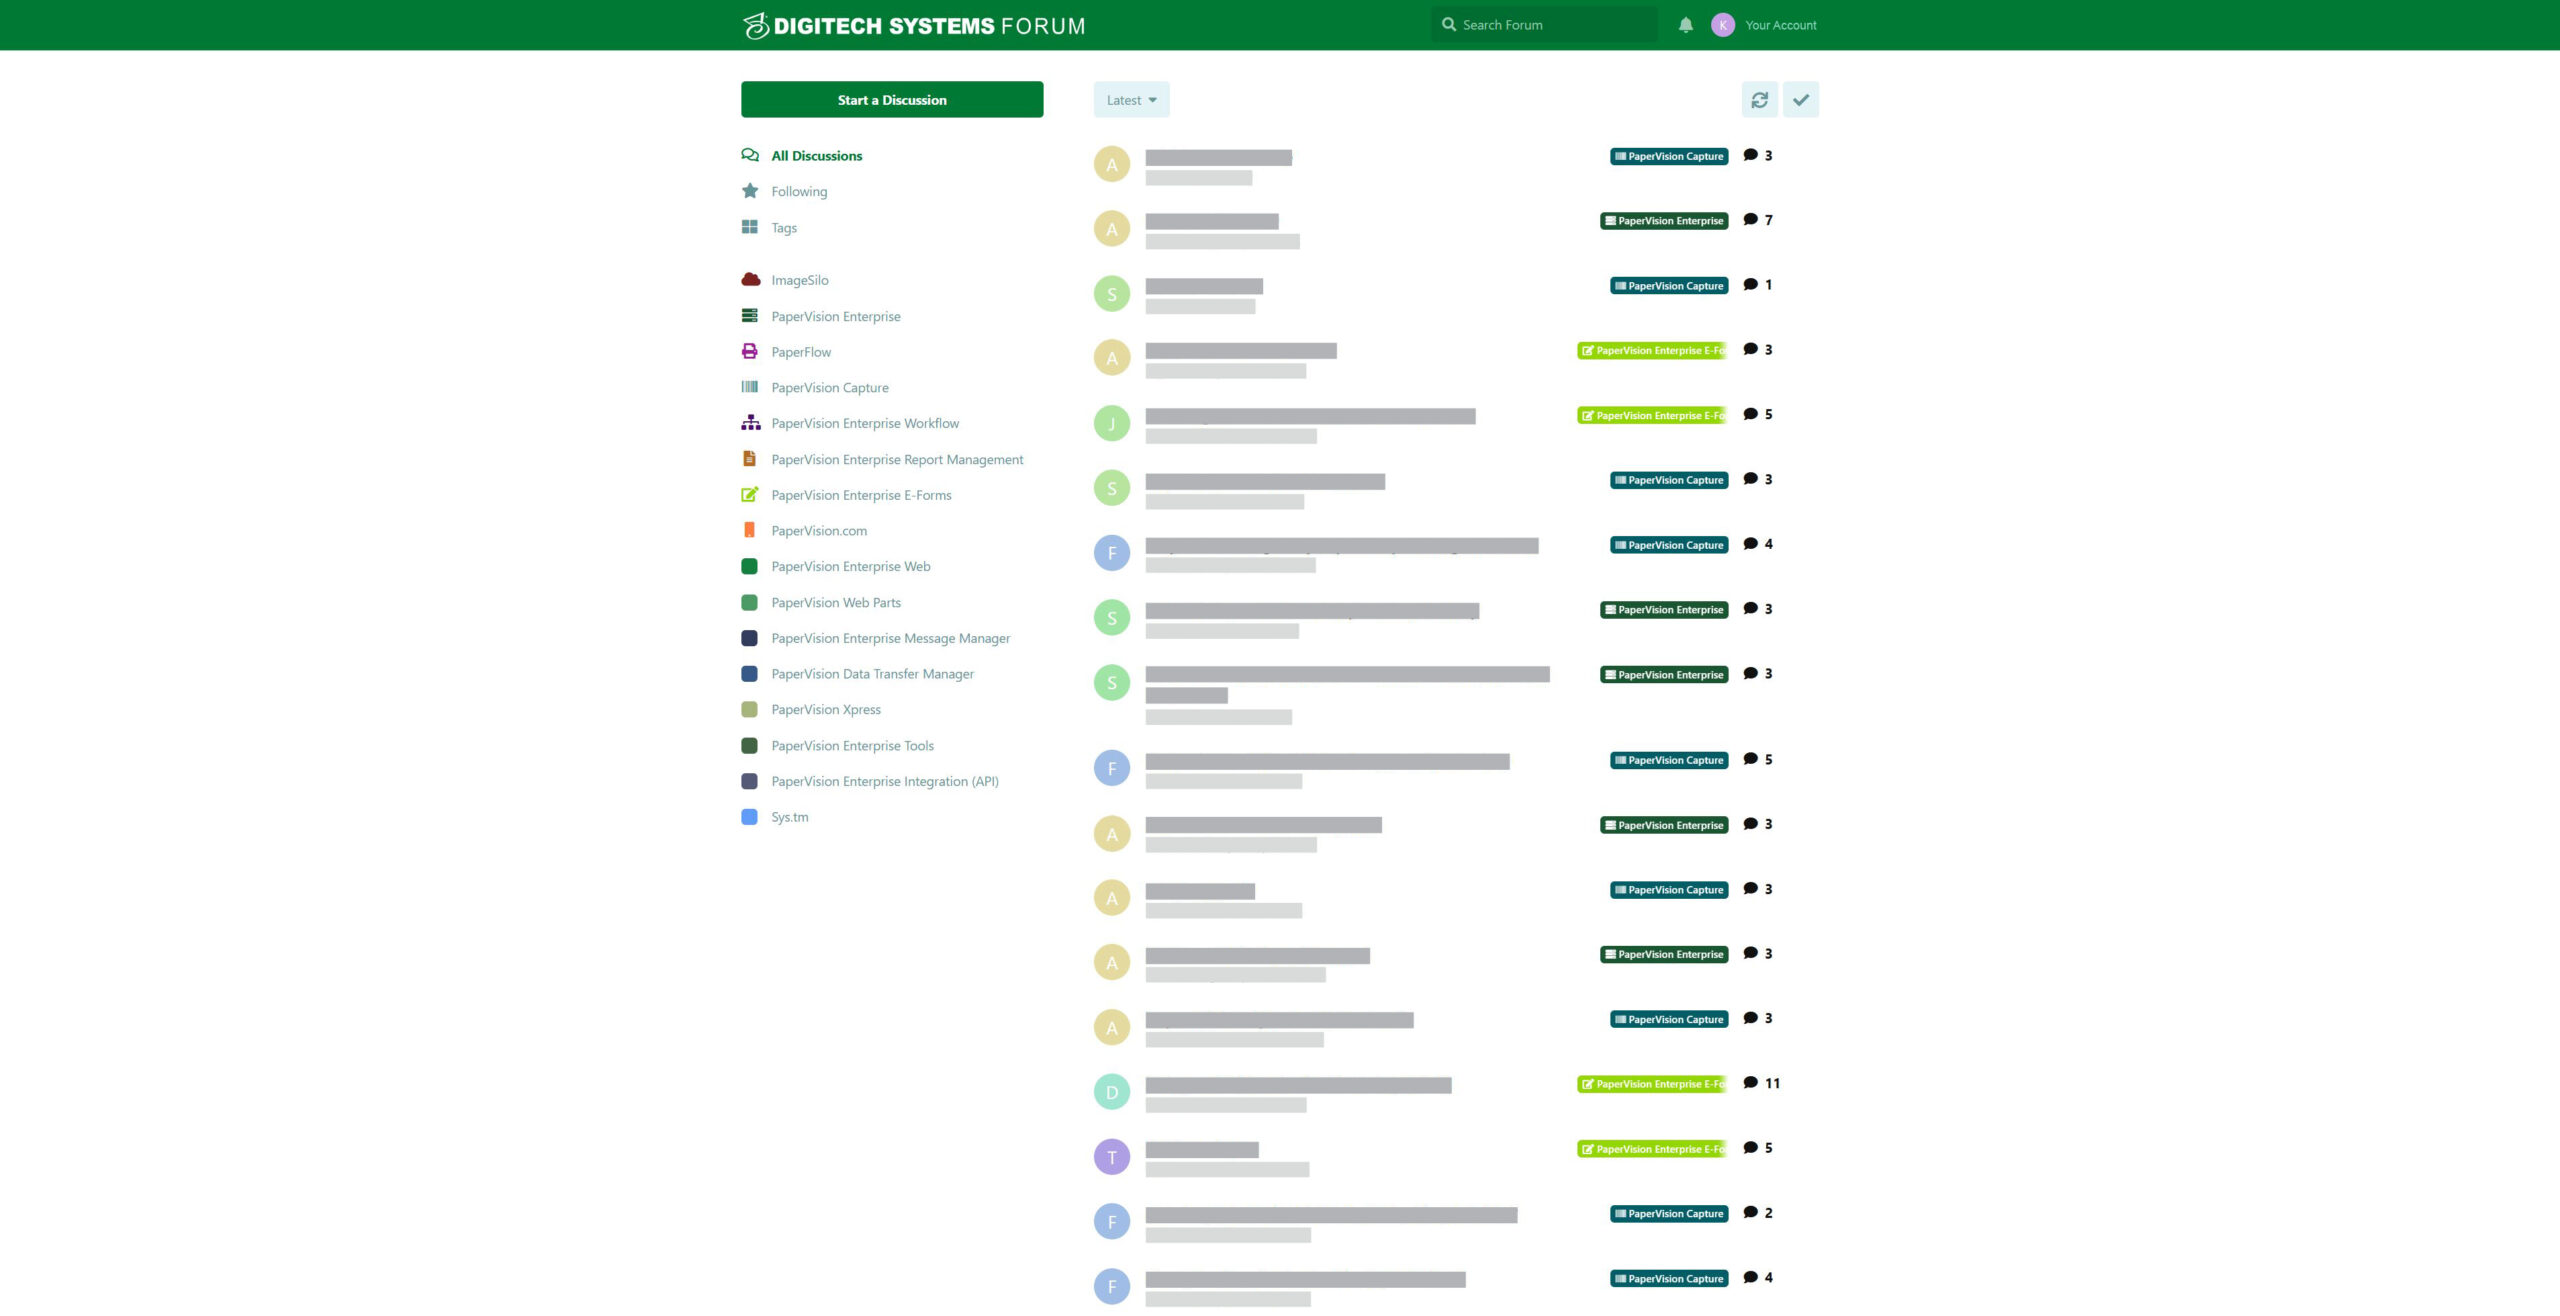Viewport: 2560px width, 1316px height.
Task: Click Start a Discussion button
Action: pyautogui.click(x=892, y=100)
